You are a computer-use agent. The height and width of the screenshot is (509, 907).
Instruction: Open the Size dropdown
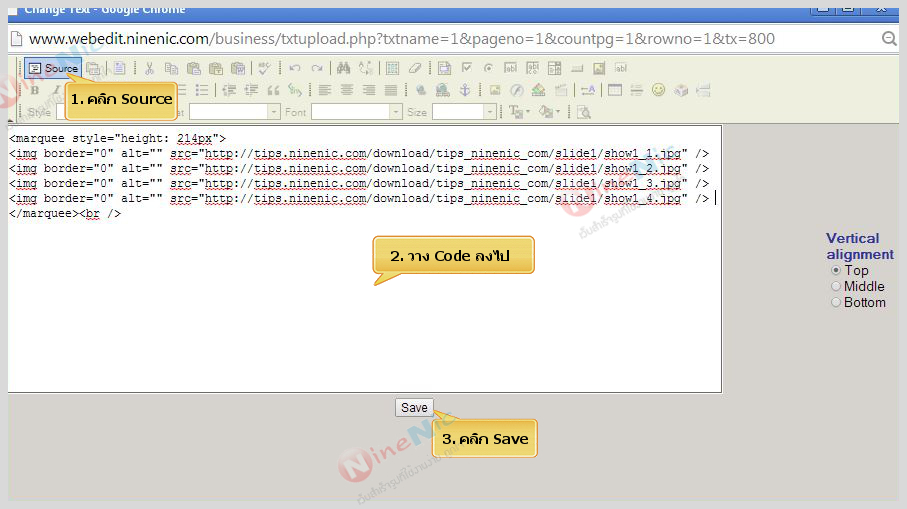tap(463, 112)
